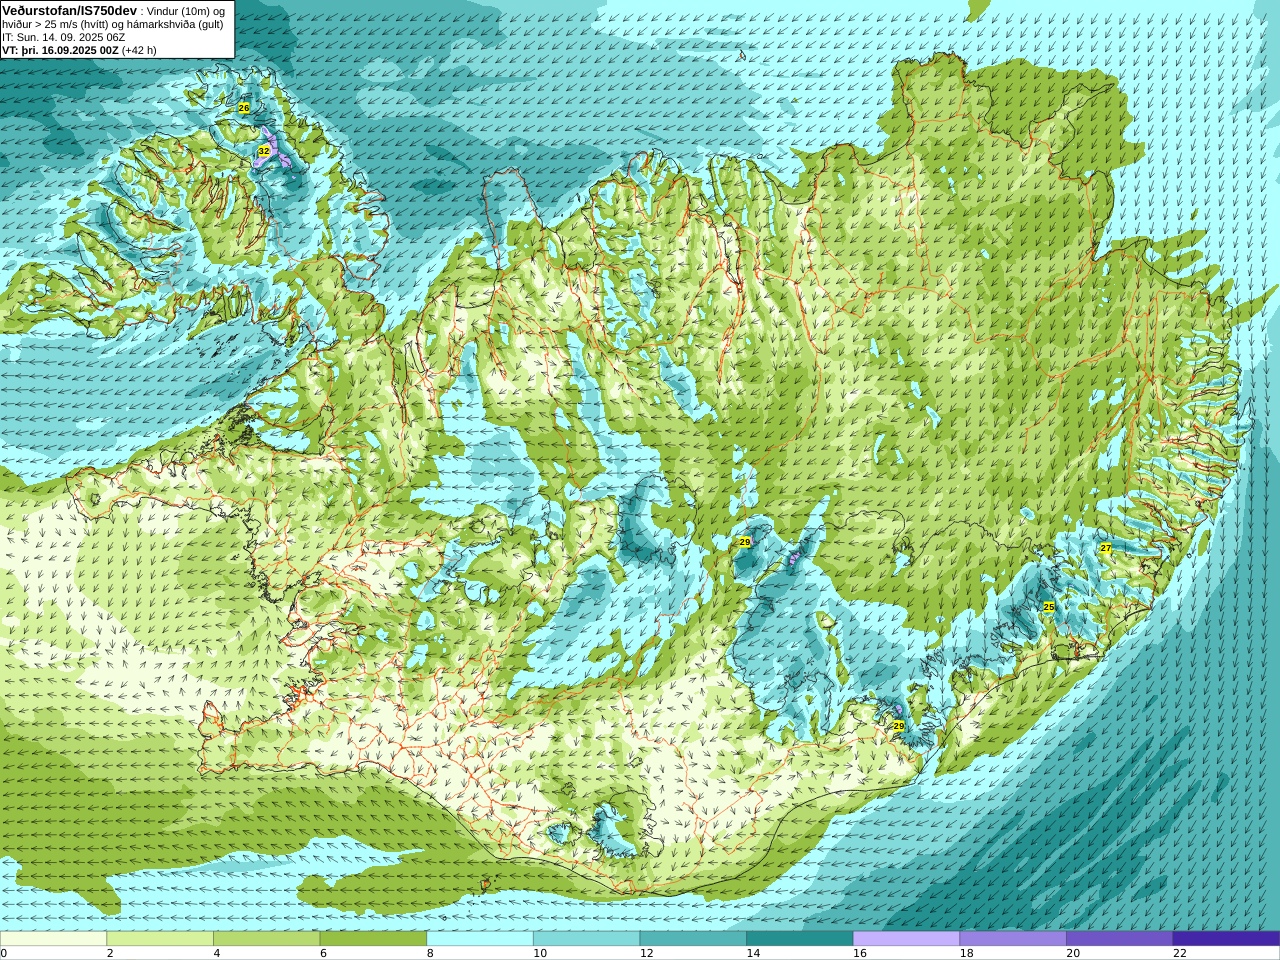Click the title text Veðurstofan/IS750dev
This screenshot has height=960, width=1280.
click(x=70, y=10)
